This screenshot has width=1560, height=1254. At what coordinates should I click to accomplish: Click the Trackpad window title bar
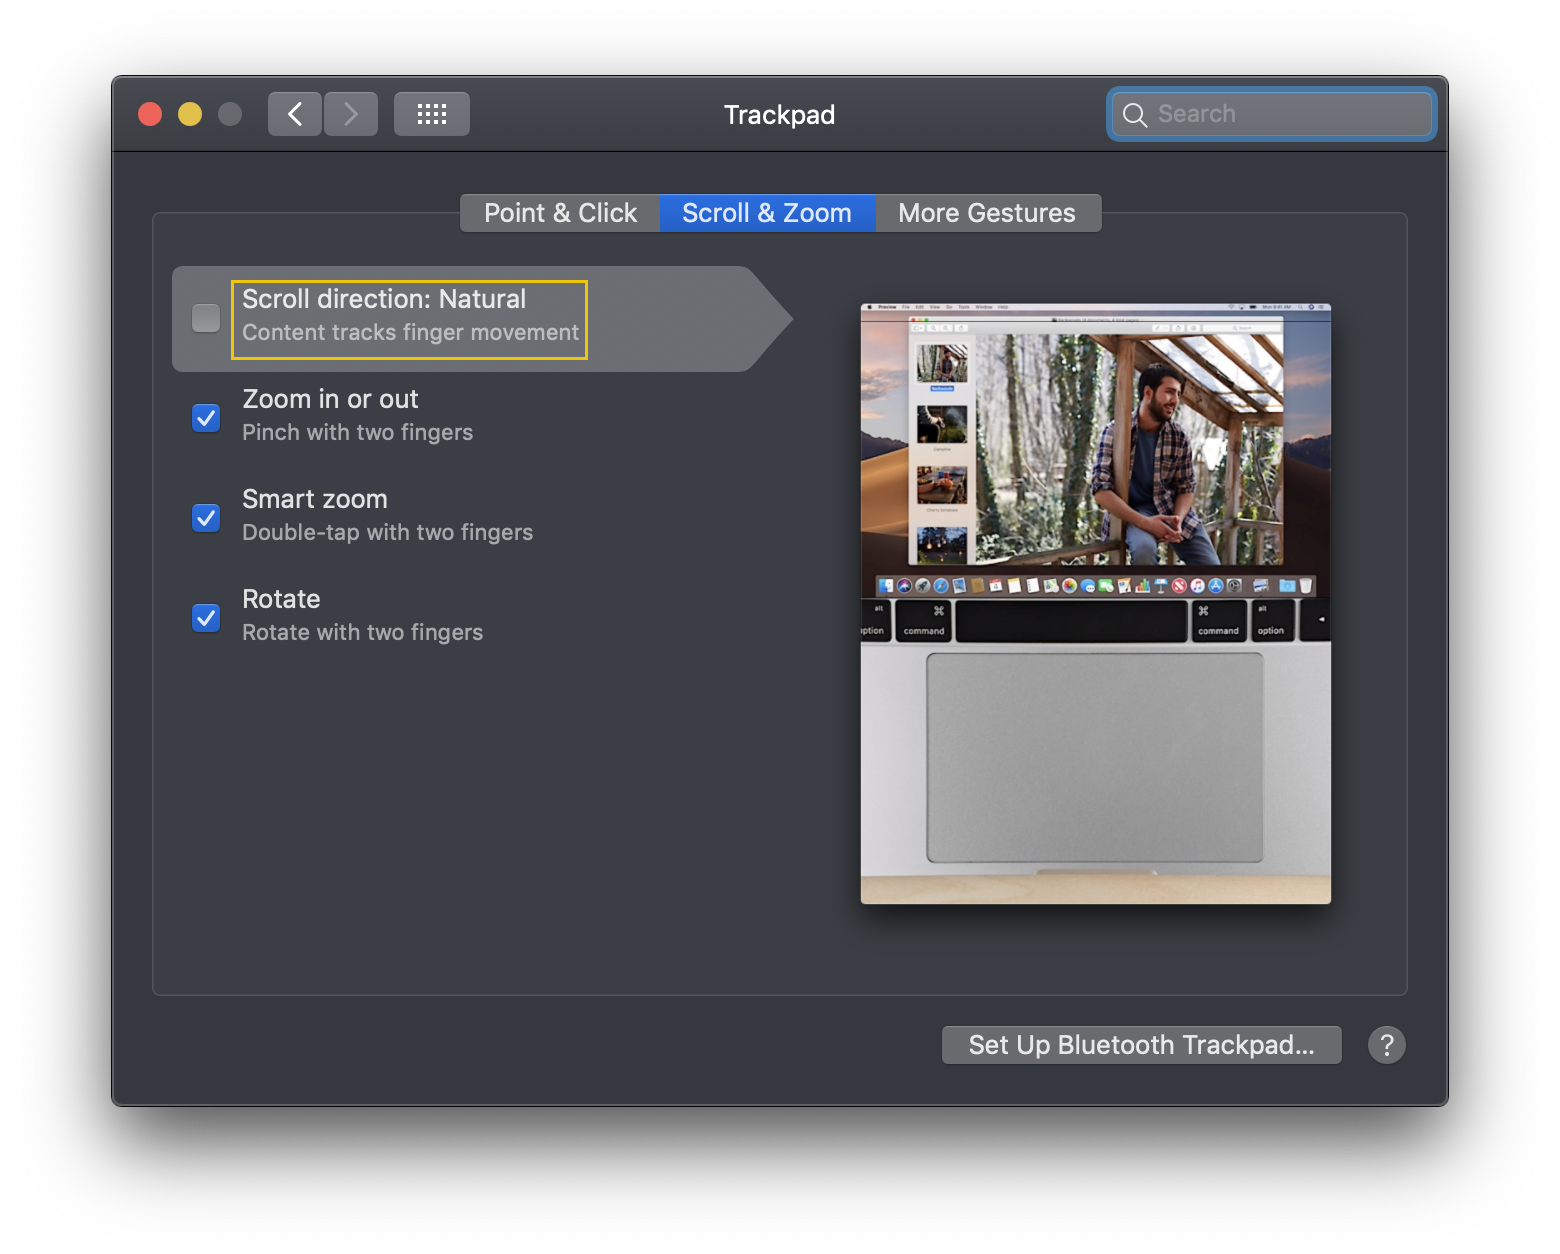780,114
